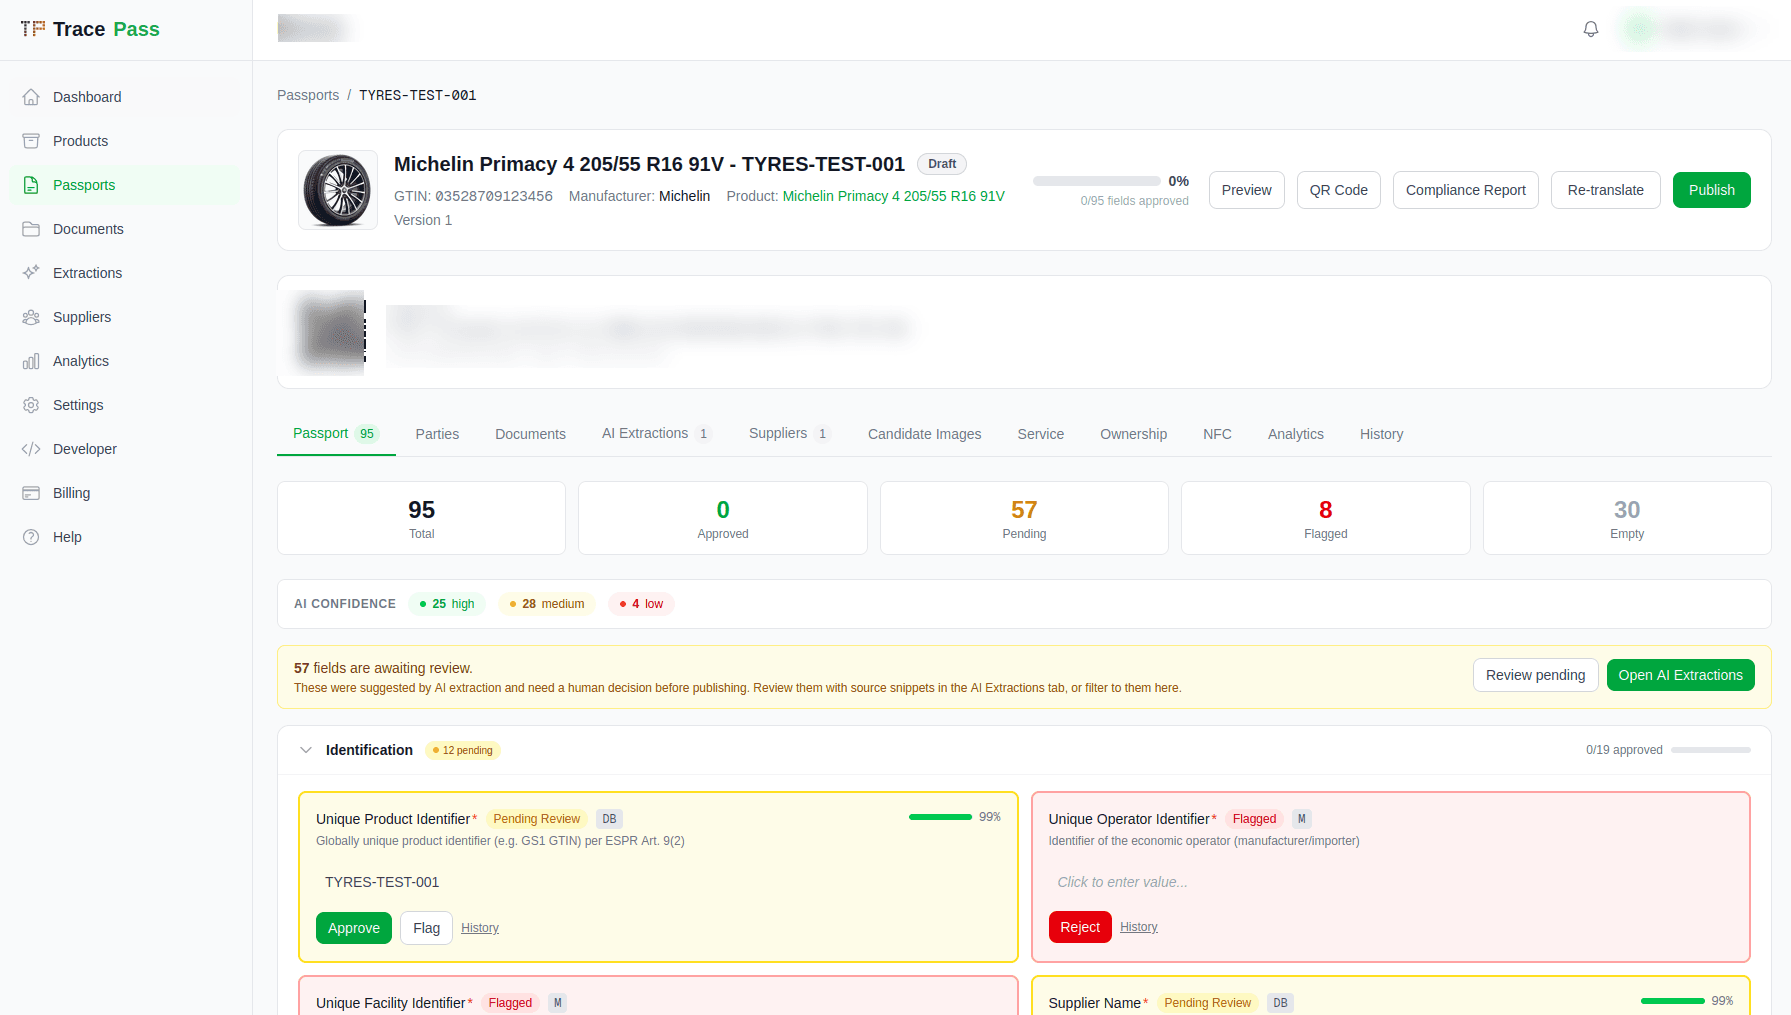The image size is (1791, 1015).
Task: Click Pending Review badge on Unique Product Identifier
Action: coord(537,819)
